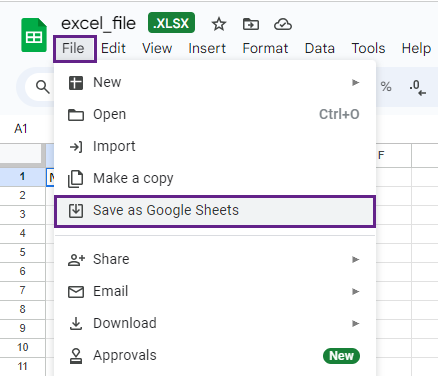Select Save as Google Sheets
The width and height of the screenshot is (438, 376).
215,211
